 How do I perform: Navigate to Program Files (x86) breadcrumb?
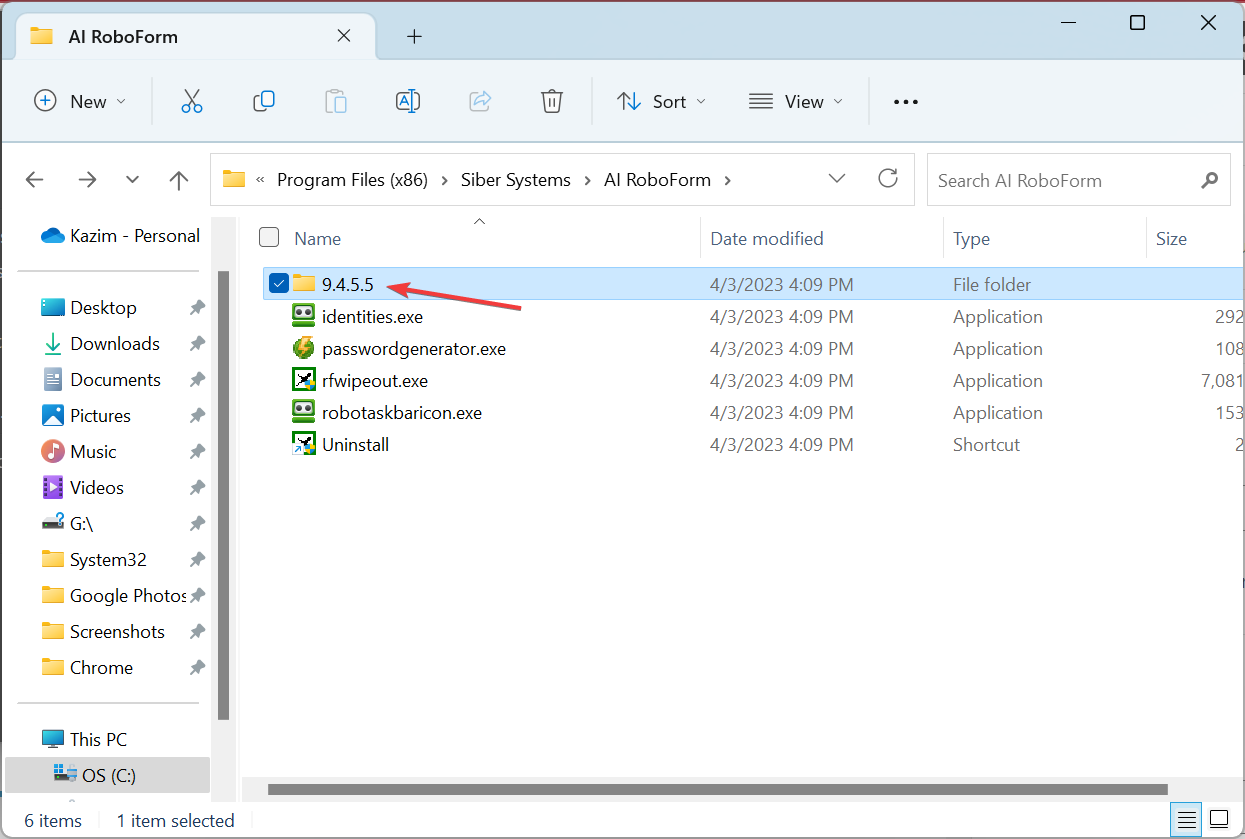(352, 180)
